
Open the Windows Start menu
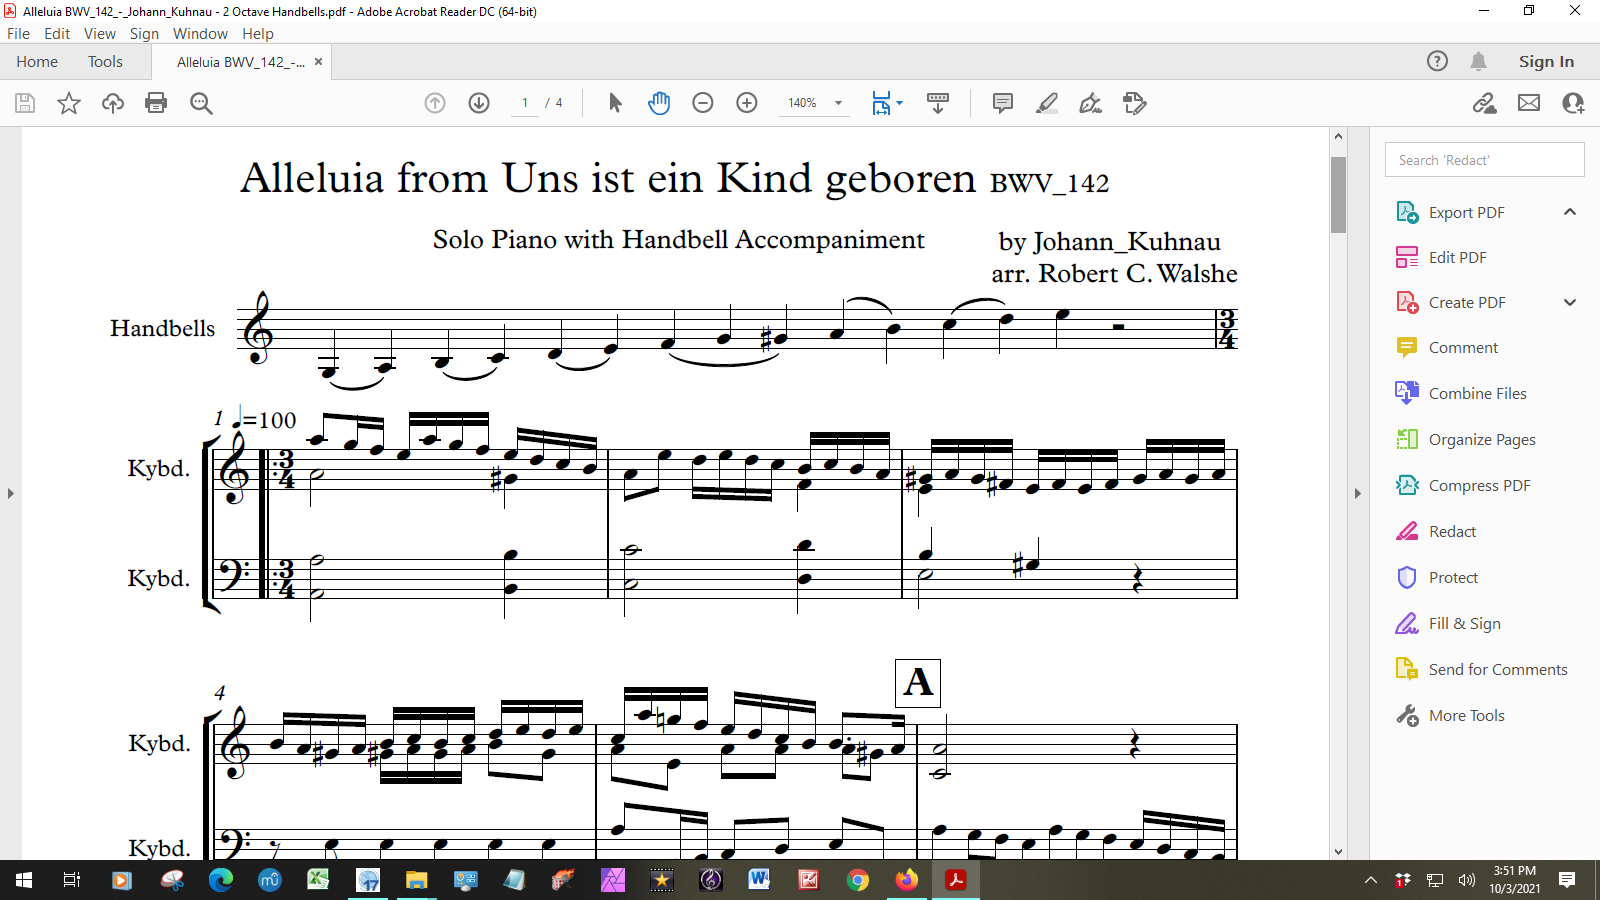24,880
